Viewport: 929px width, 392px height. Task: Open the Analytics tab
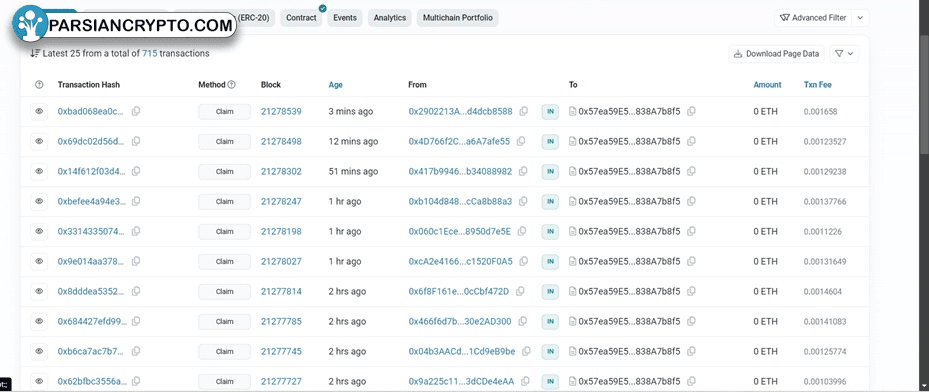point(390,18)
